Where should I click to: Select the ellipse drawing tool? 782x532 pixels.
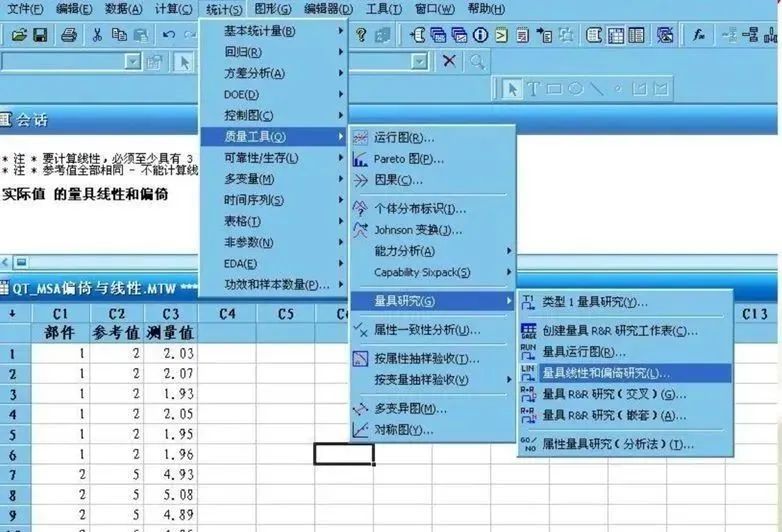pyautogui.click(x=575, y=89)
